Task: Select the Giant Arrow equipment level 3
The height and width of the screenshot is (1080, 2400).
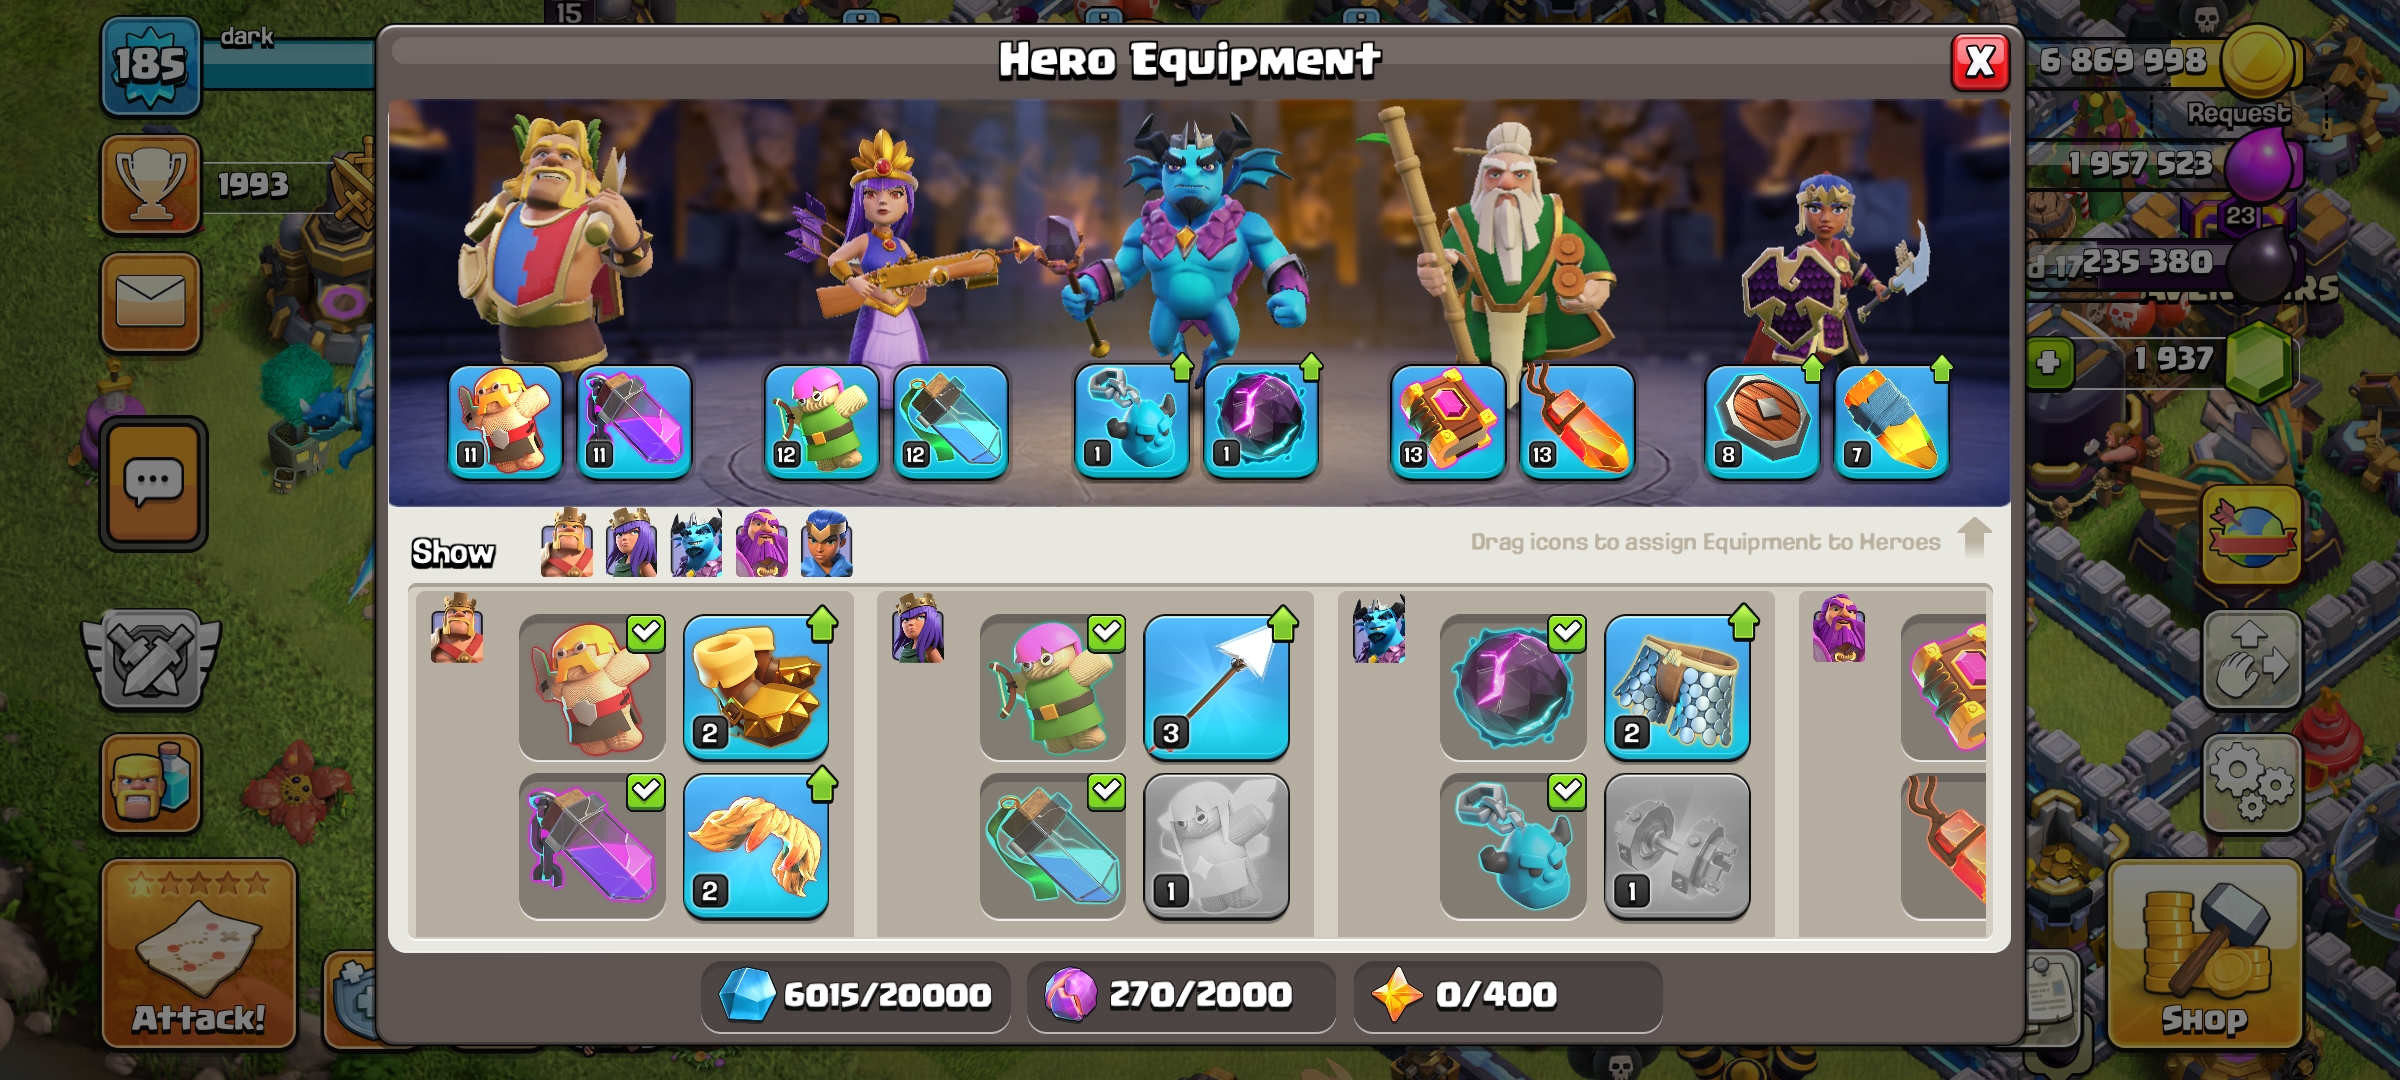Action: (1216, 688)
